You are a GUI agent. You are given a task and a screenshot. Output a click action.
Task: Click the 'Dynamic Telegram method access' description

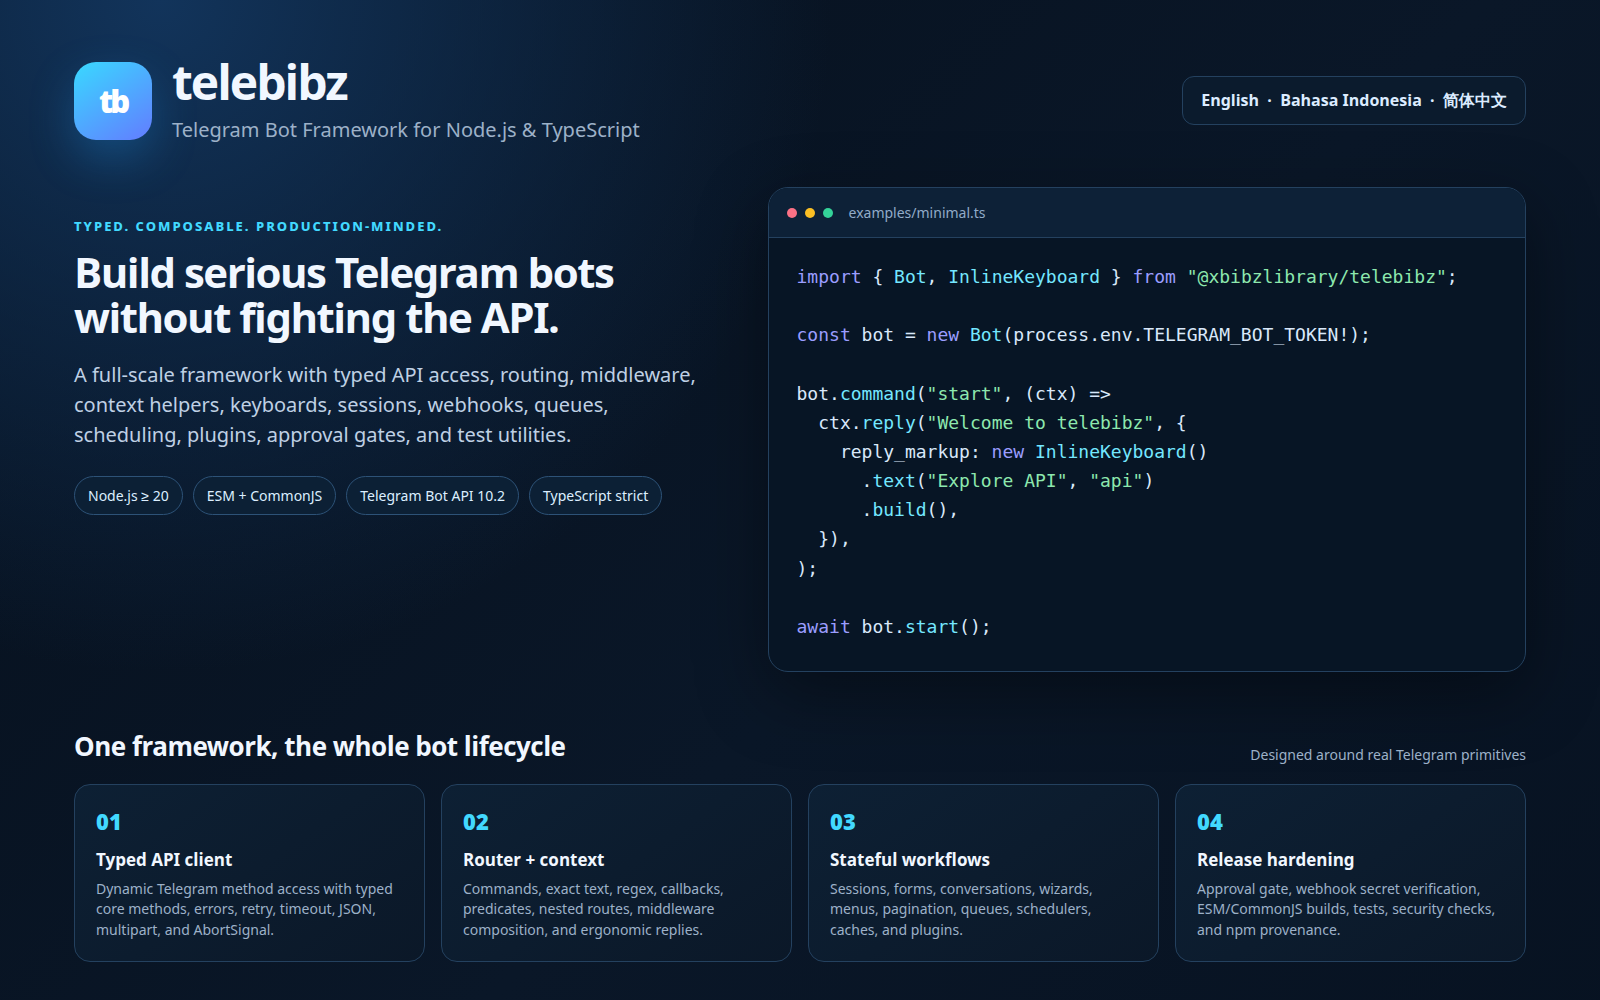(245, 909)
